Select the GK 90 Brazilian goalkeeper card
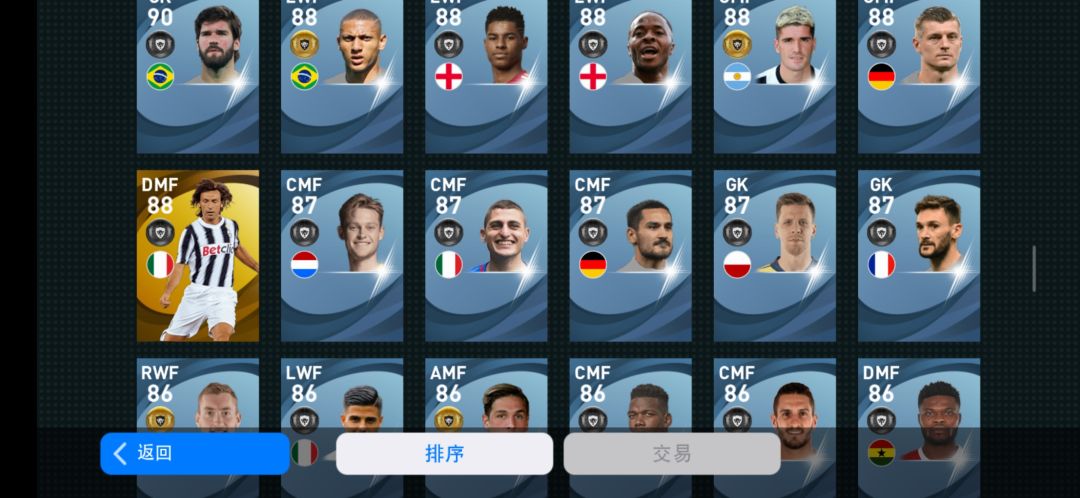The height and width of the screenshot is (498, 1080). click(198, 76)
